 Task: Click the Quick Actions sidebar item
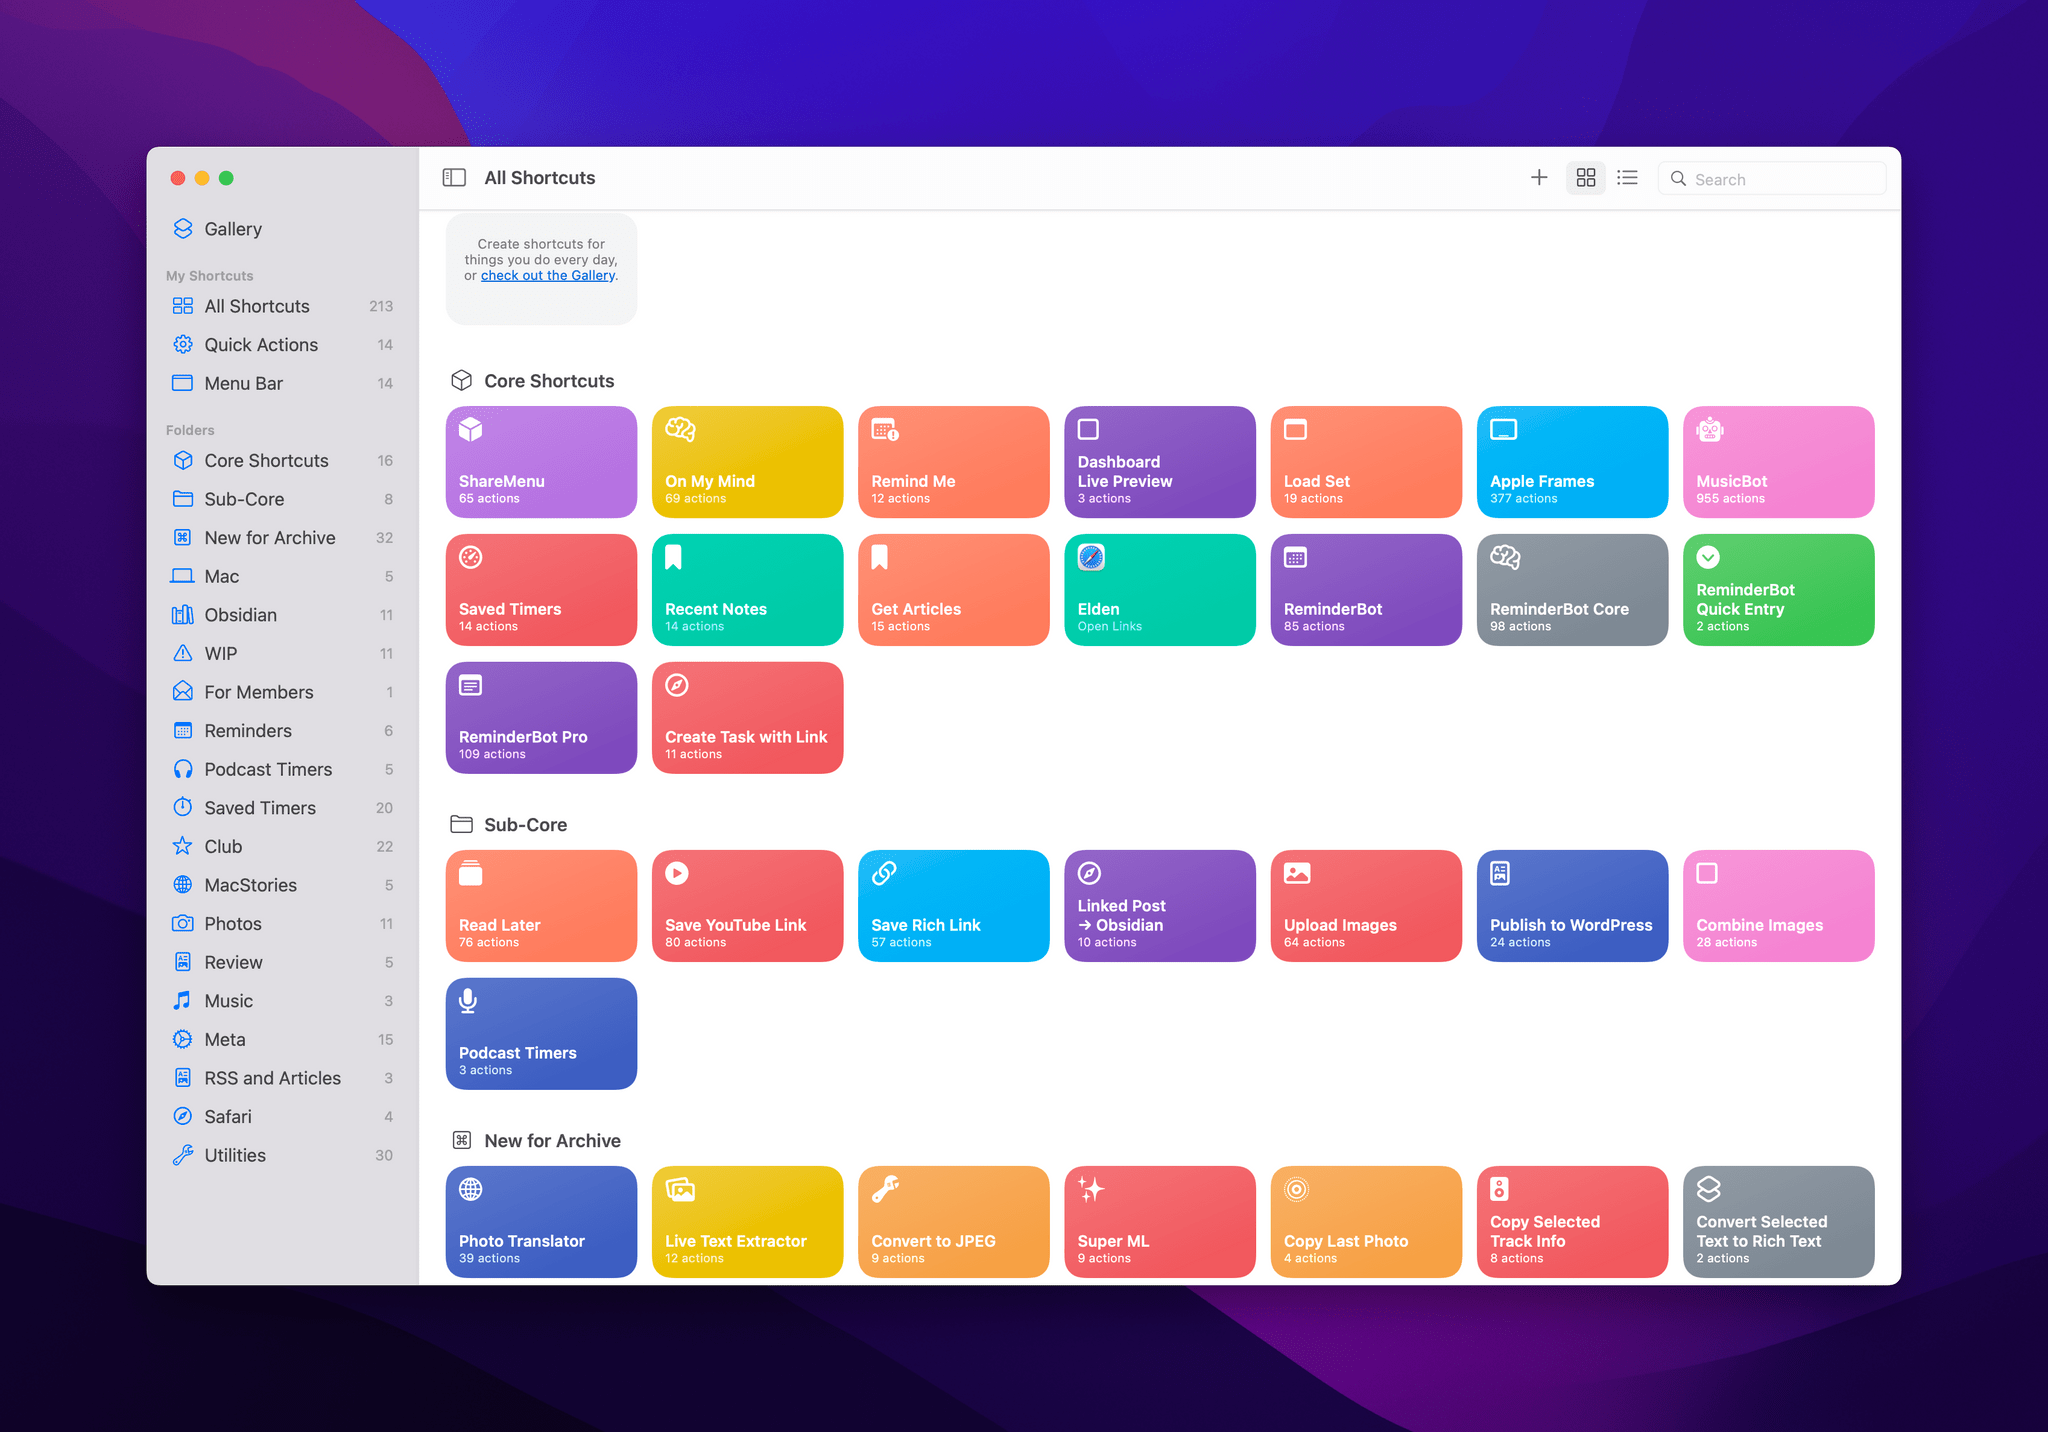pyautogui.click(x=260, y=344)
